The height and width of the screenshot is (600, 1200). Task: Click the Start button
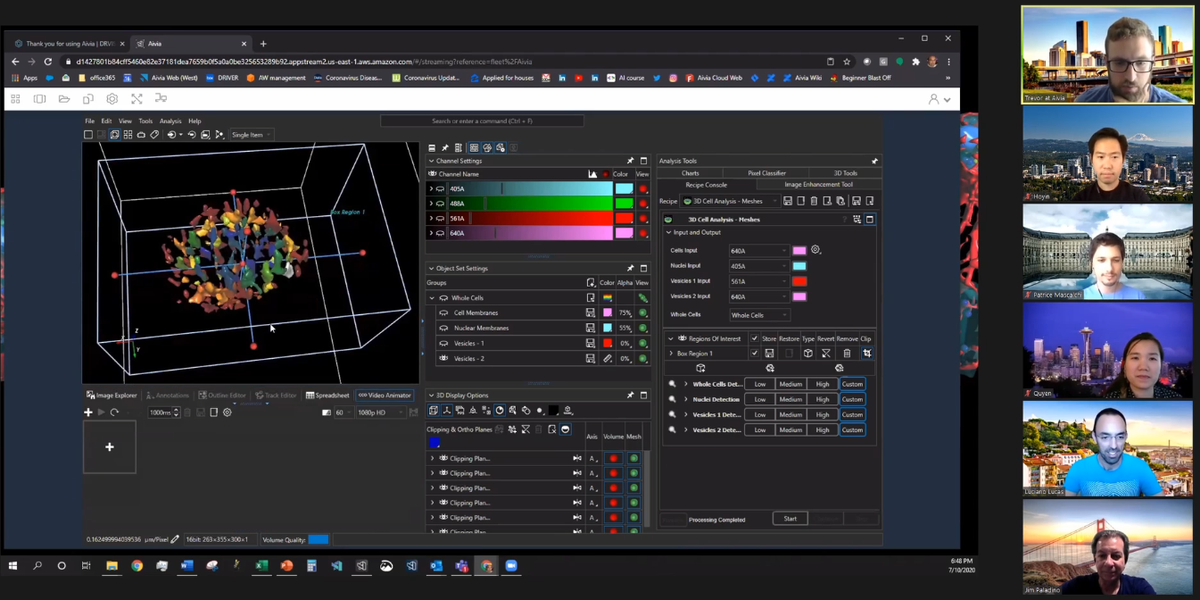[790, 519]
